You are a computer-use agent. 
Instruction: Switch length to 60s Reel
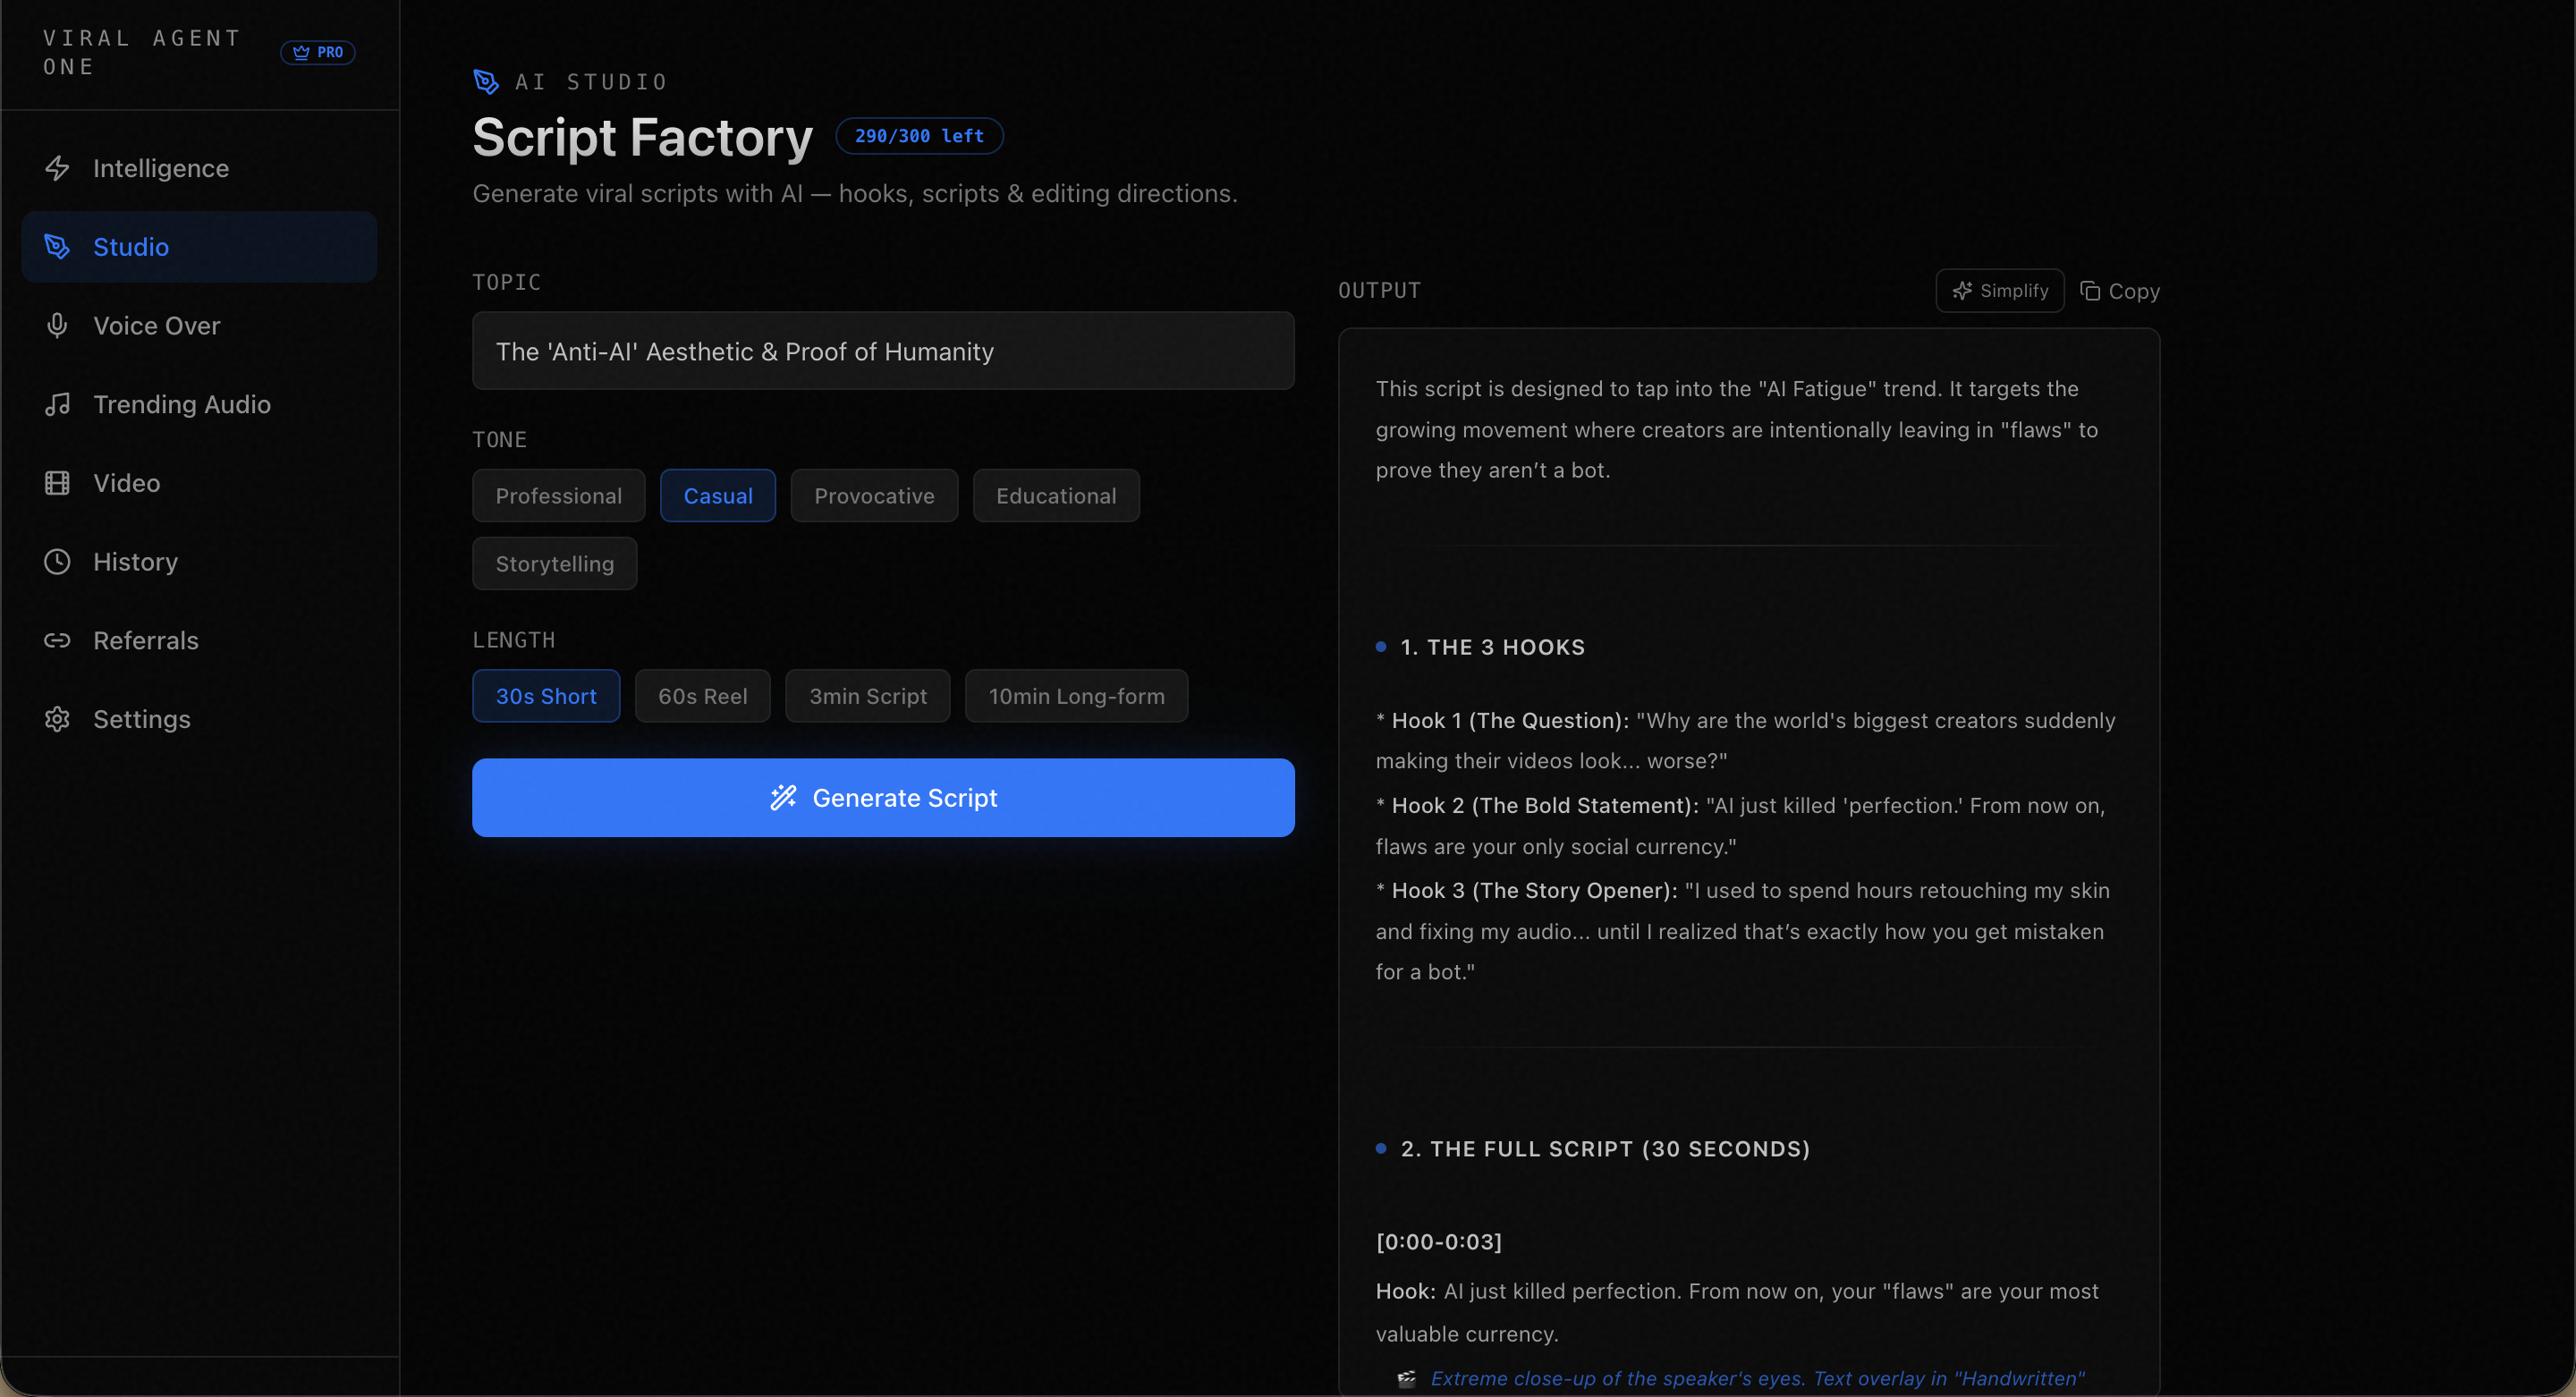[701, 696]
